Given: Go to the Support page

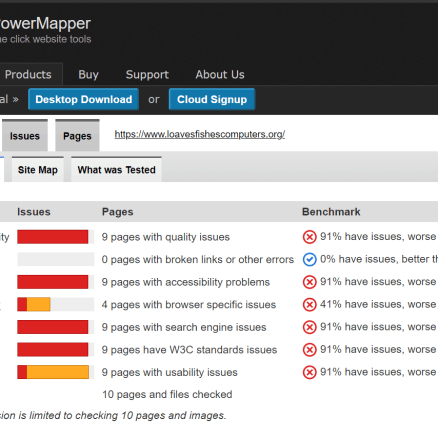Looking at the screenshot, I should coord(147,74).
